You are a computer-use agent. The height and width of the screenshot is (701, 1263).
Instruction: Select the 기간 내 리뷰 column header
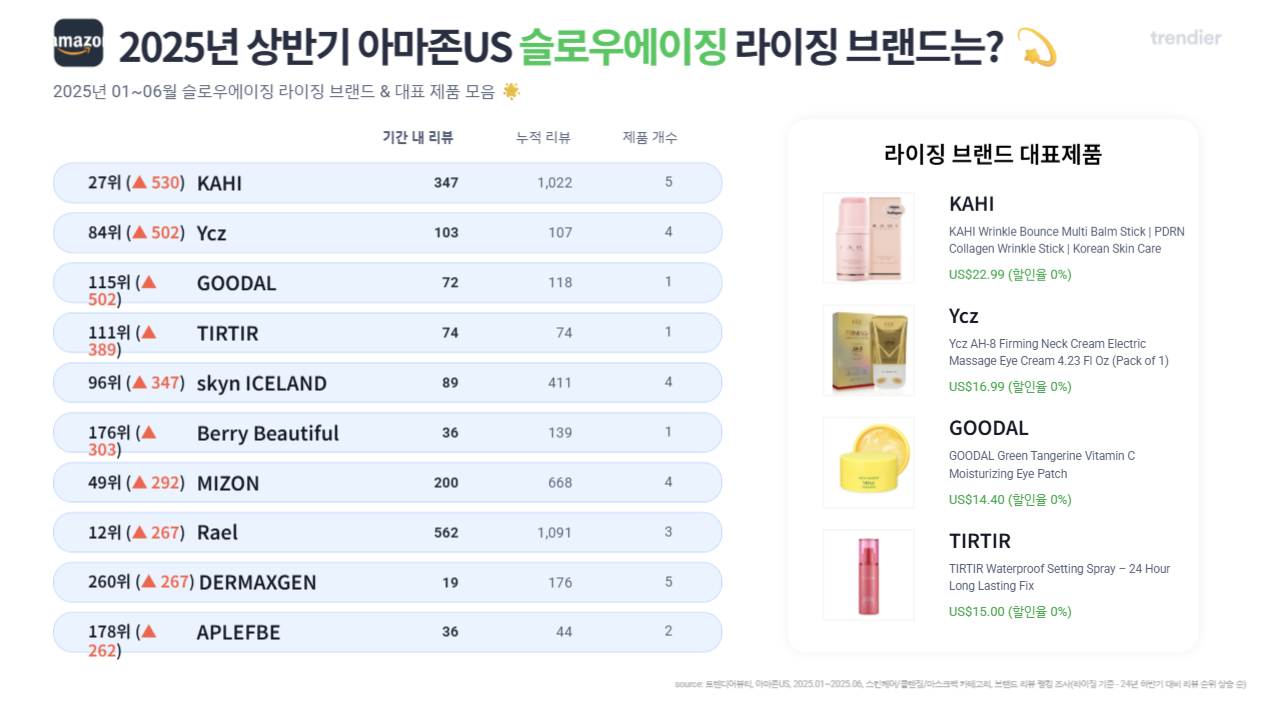pos(418,137)
